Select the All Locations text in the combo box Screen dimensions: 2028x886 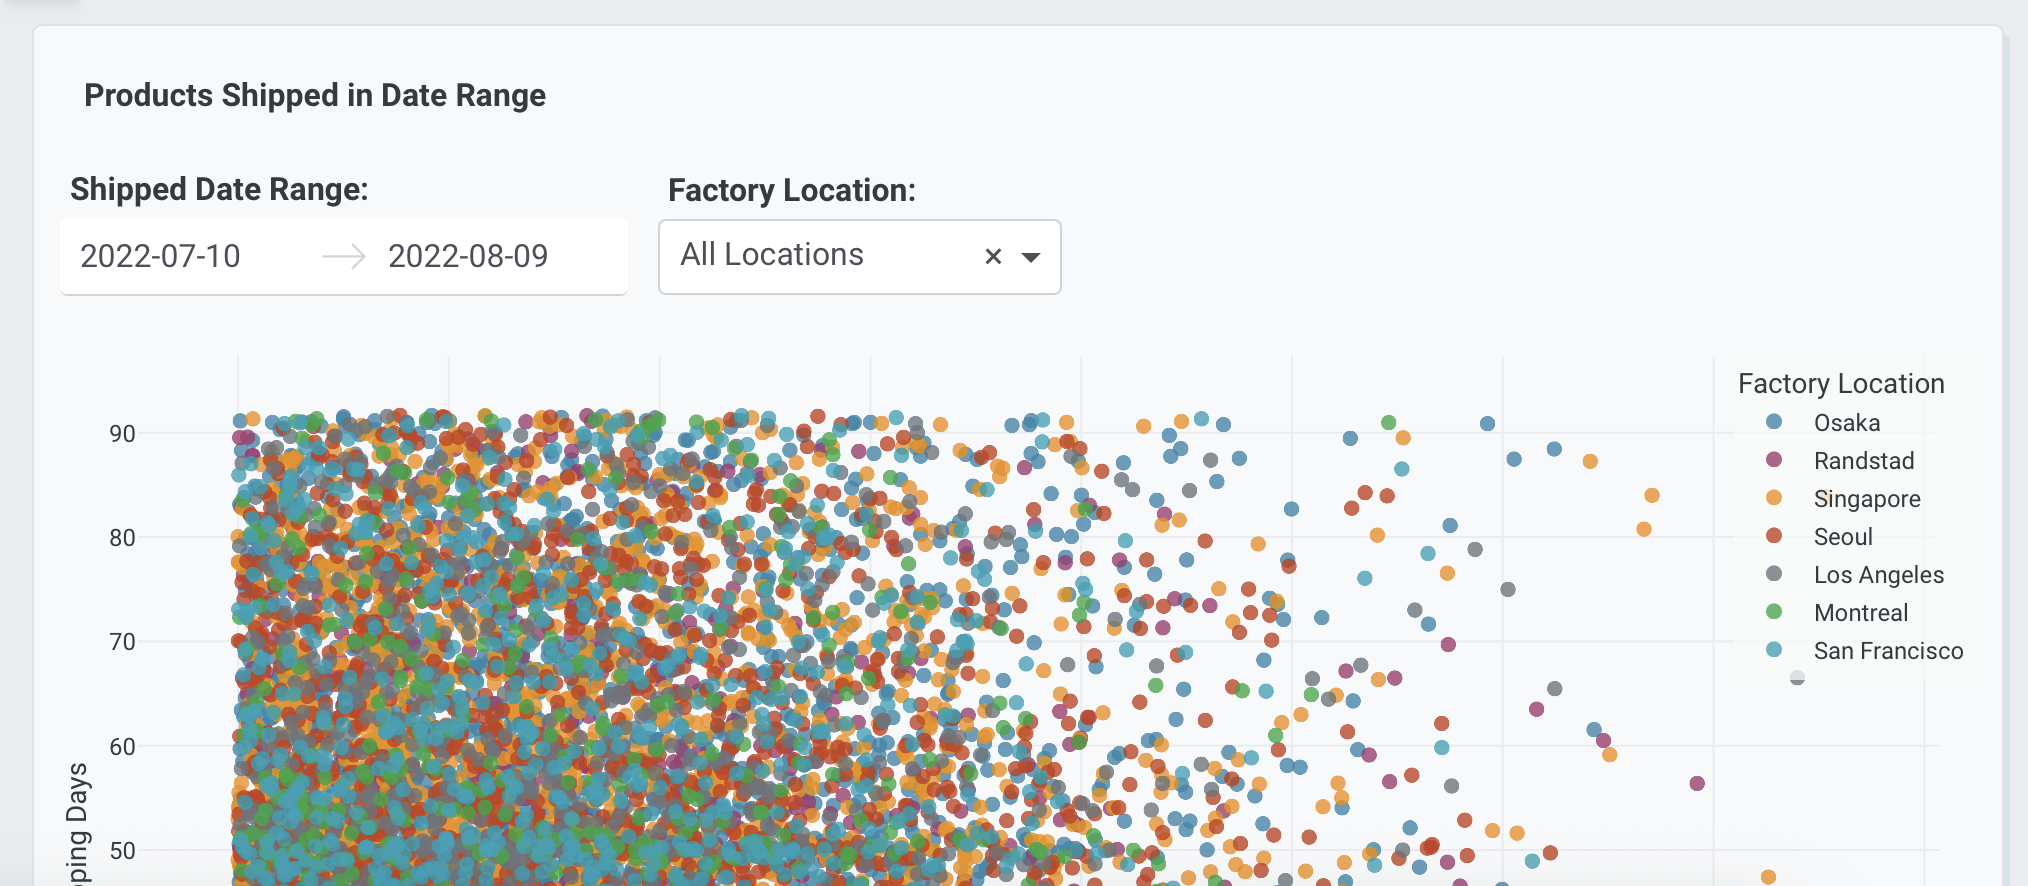pyautogui.click(x=772, y=254)
